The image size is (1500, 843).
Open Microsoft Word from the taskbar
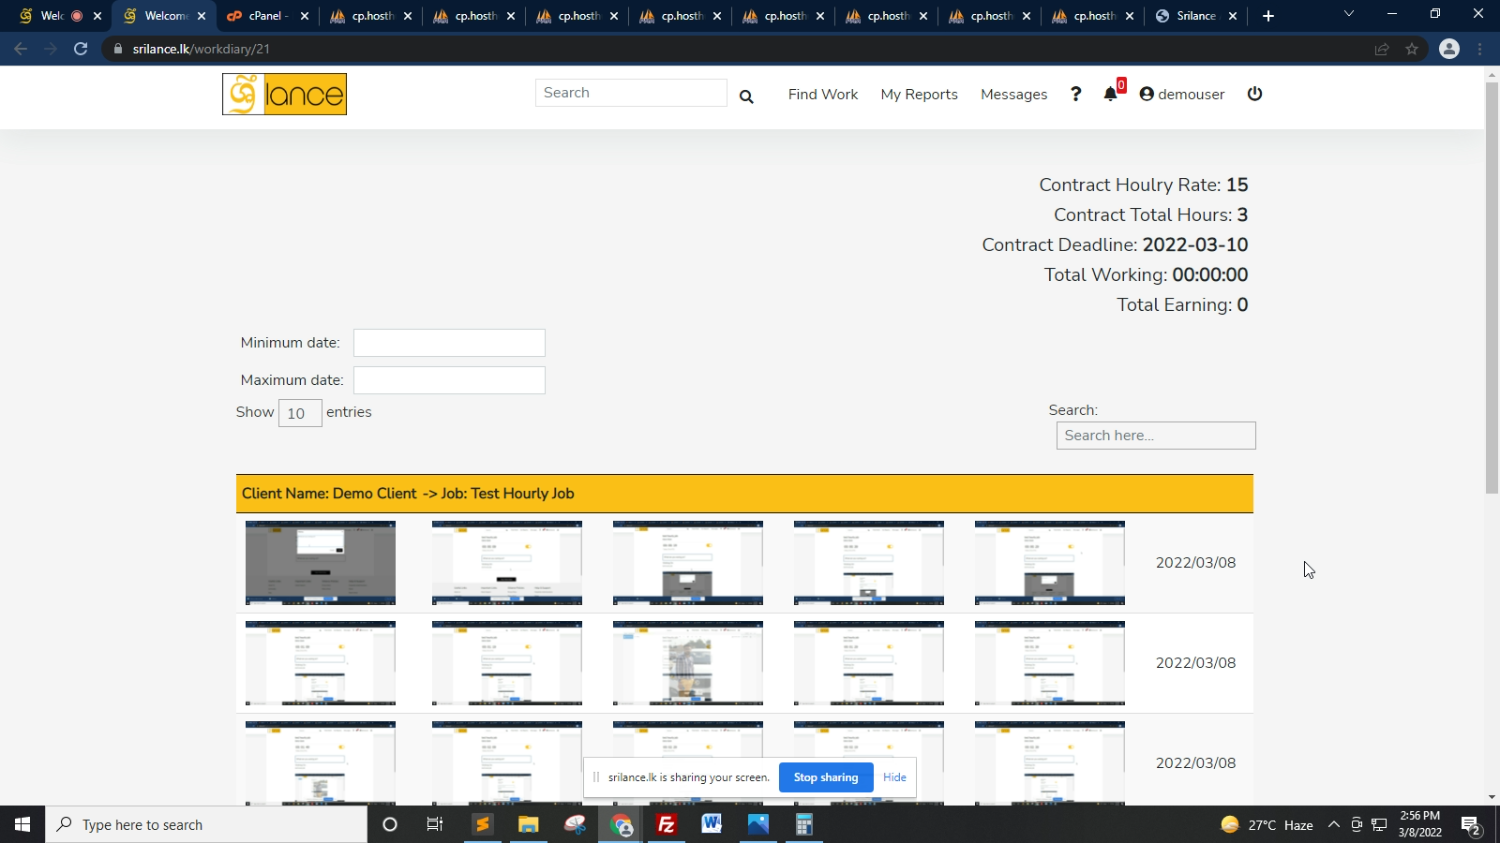pos(712,825)
